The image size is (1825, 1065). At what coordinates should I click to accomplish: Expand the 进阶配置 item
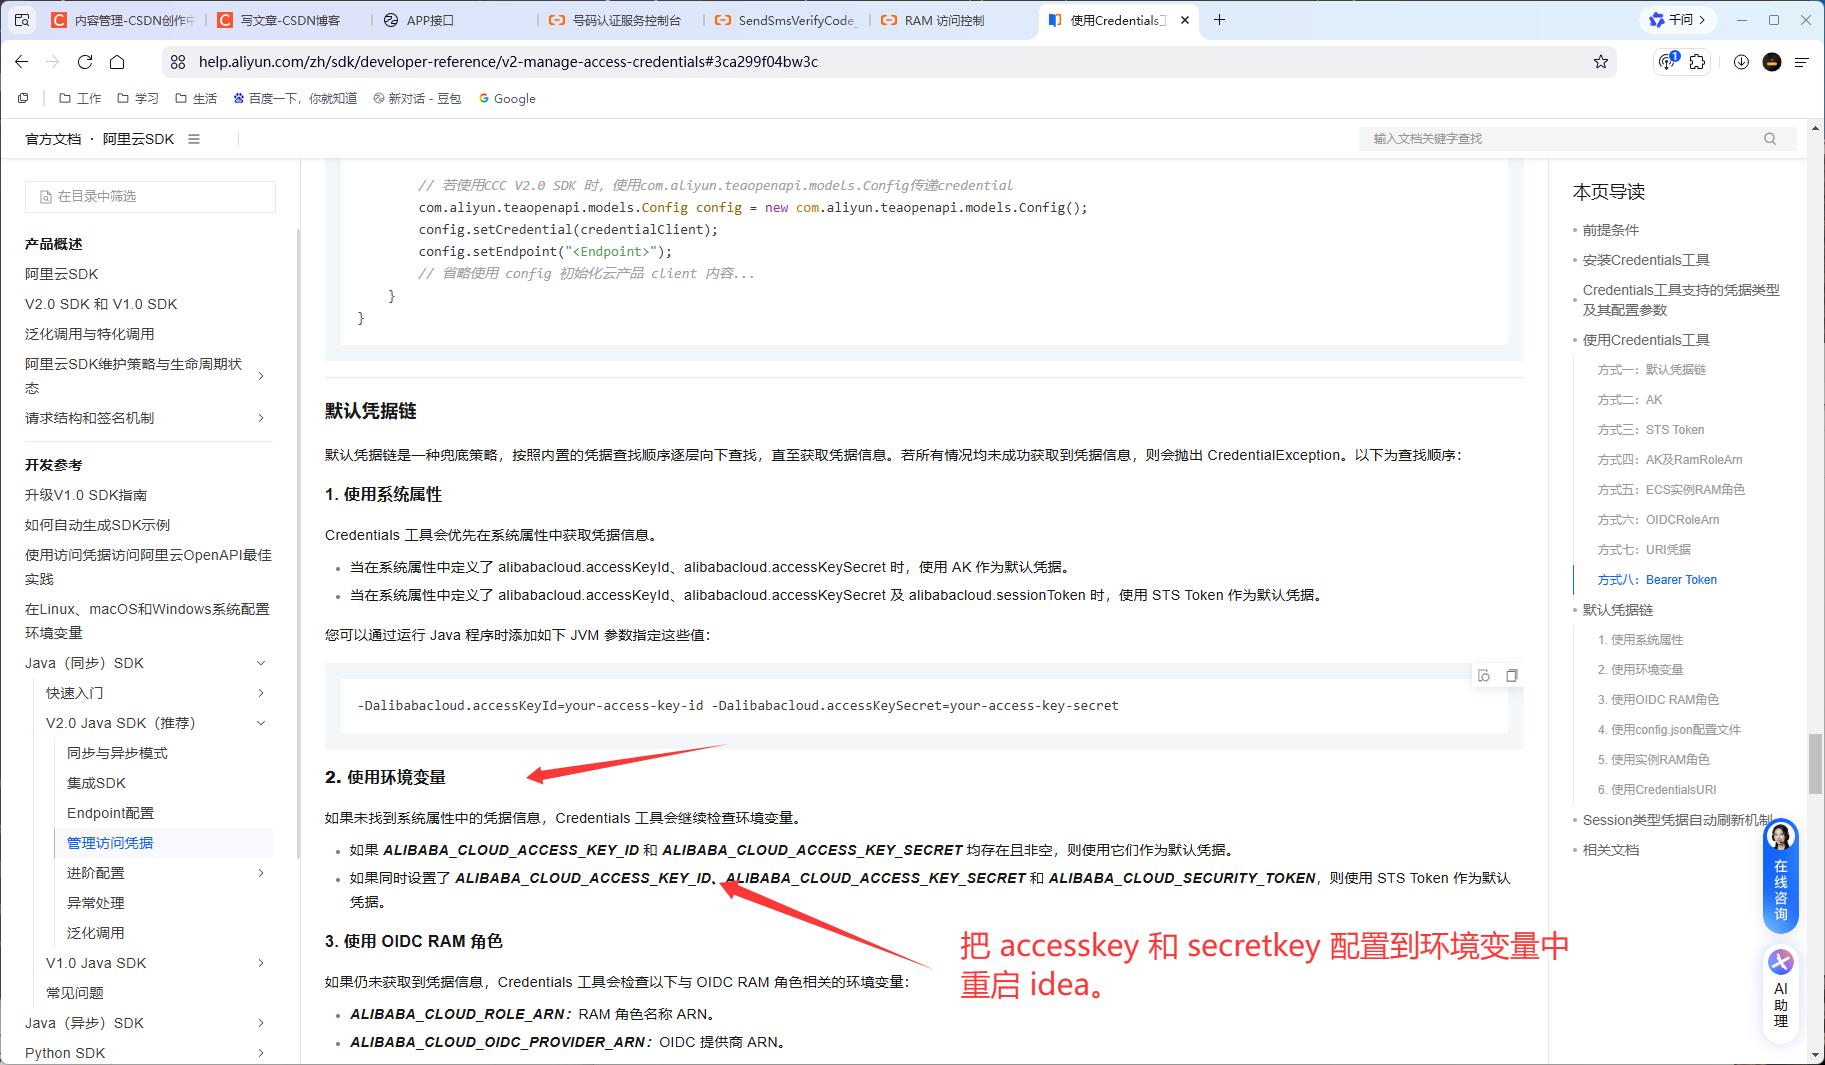(261, 873)
